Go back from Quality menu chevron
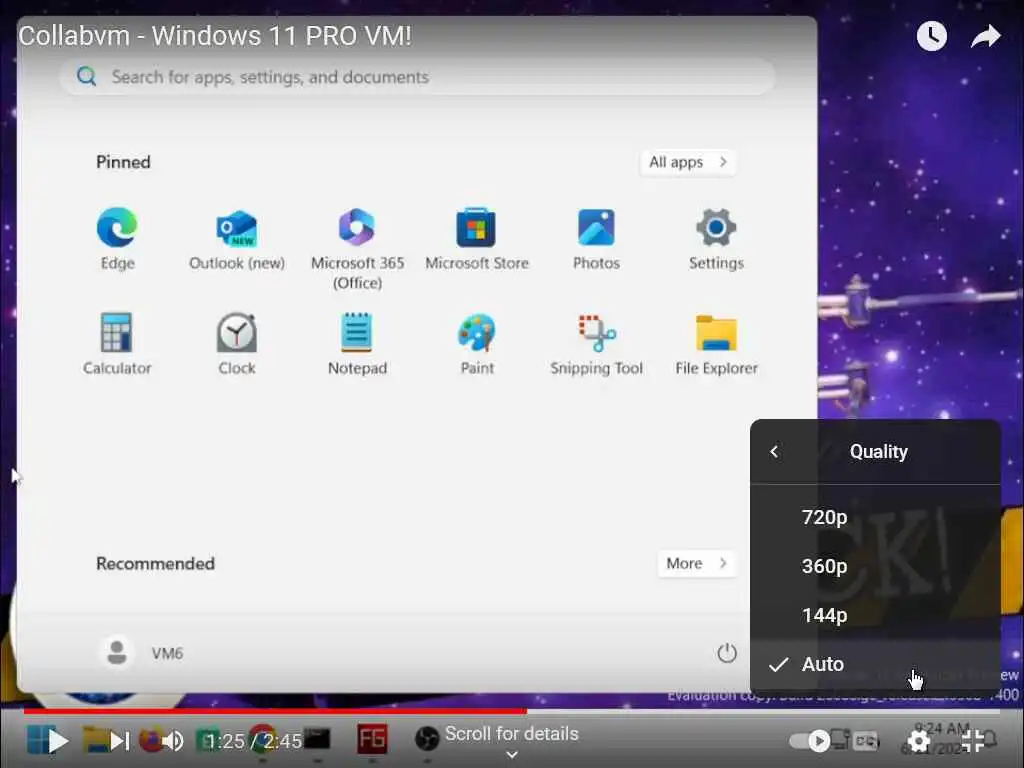 (x=775, y=451)
